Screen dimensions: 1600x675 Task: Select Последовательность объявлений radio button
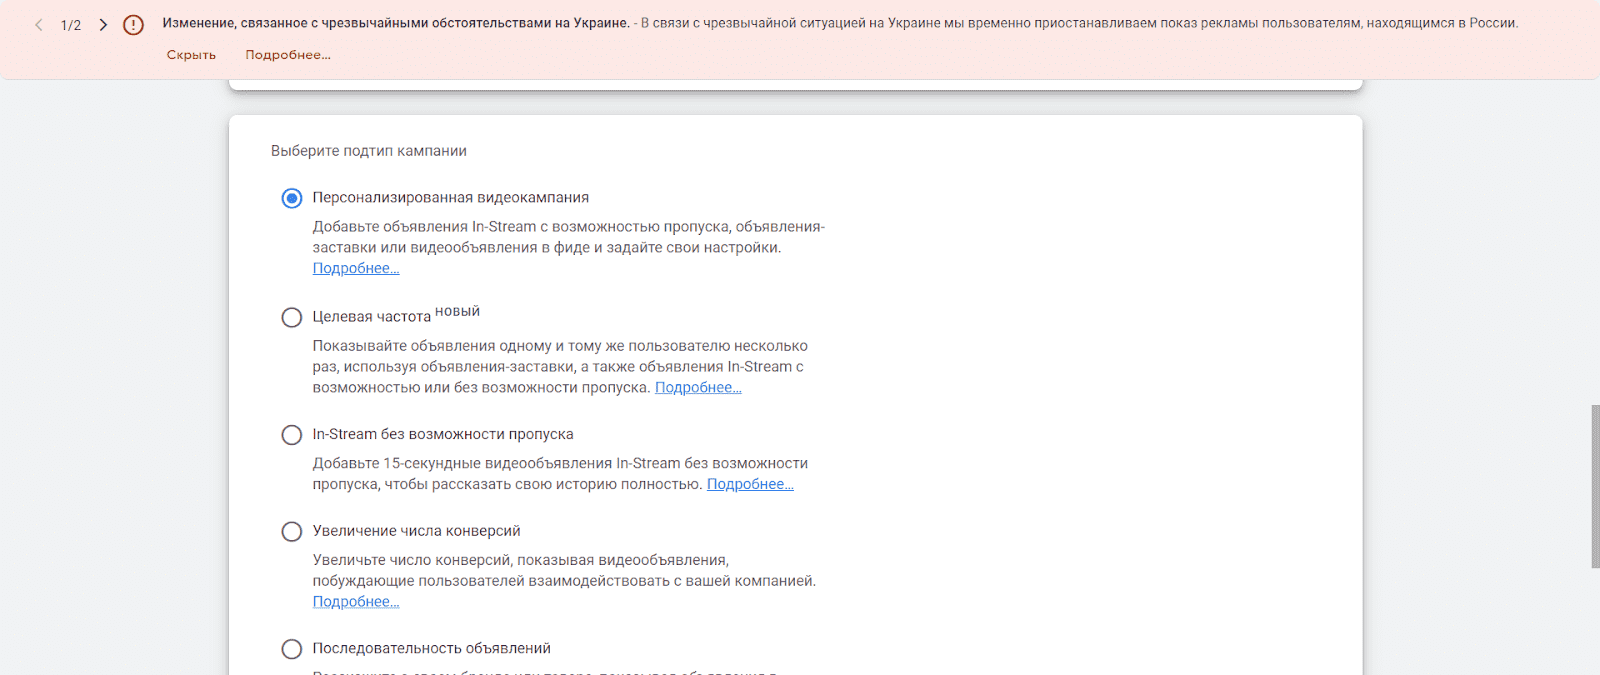(291, 649)
